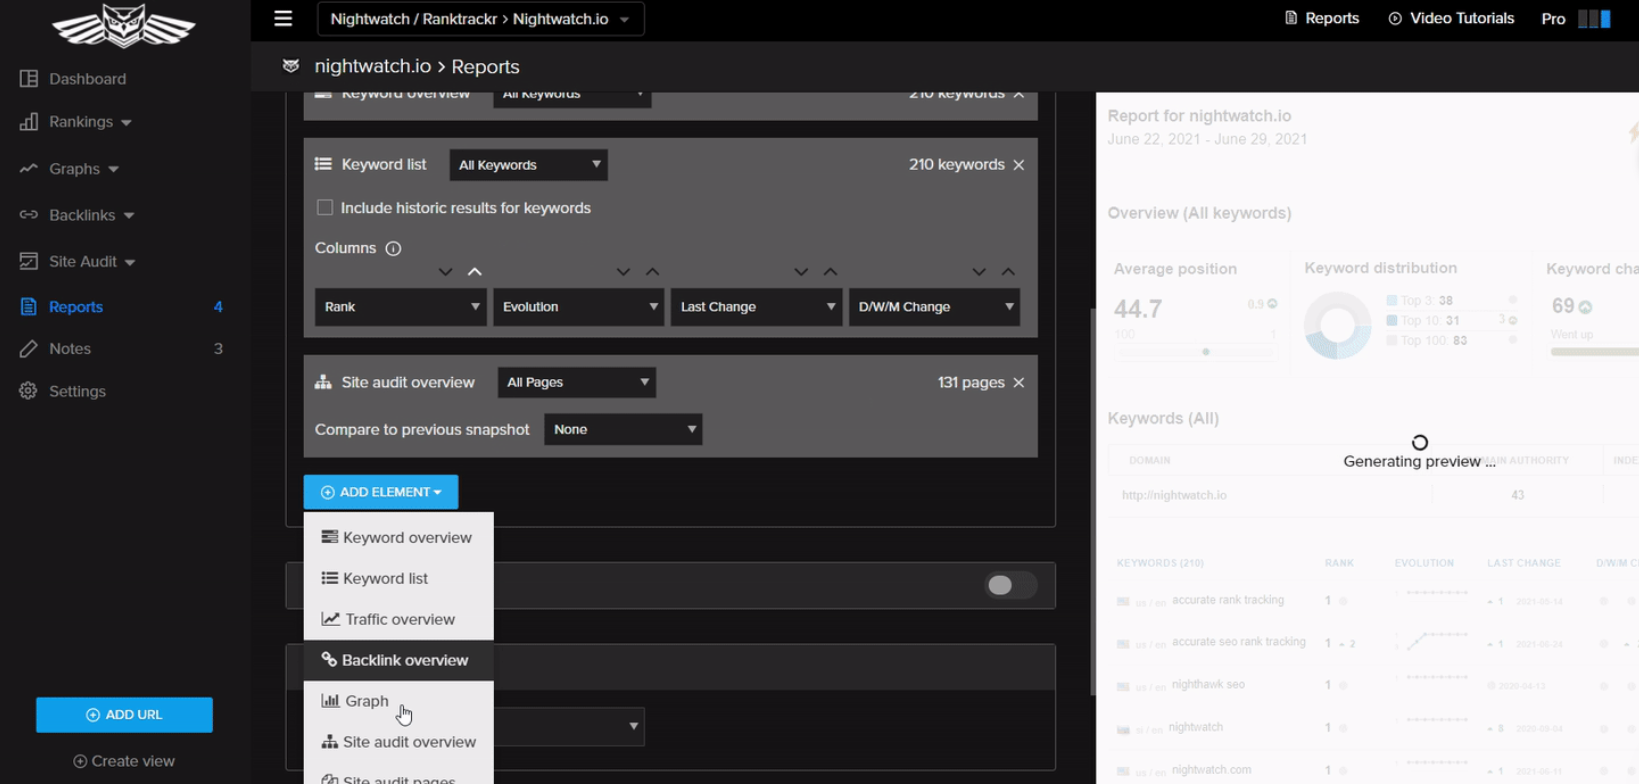This screenshot has height=784, width=1639.
Task: Click the Site Audit icon in sidebar
Action: coord(29,261)
